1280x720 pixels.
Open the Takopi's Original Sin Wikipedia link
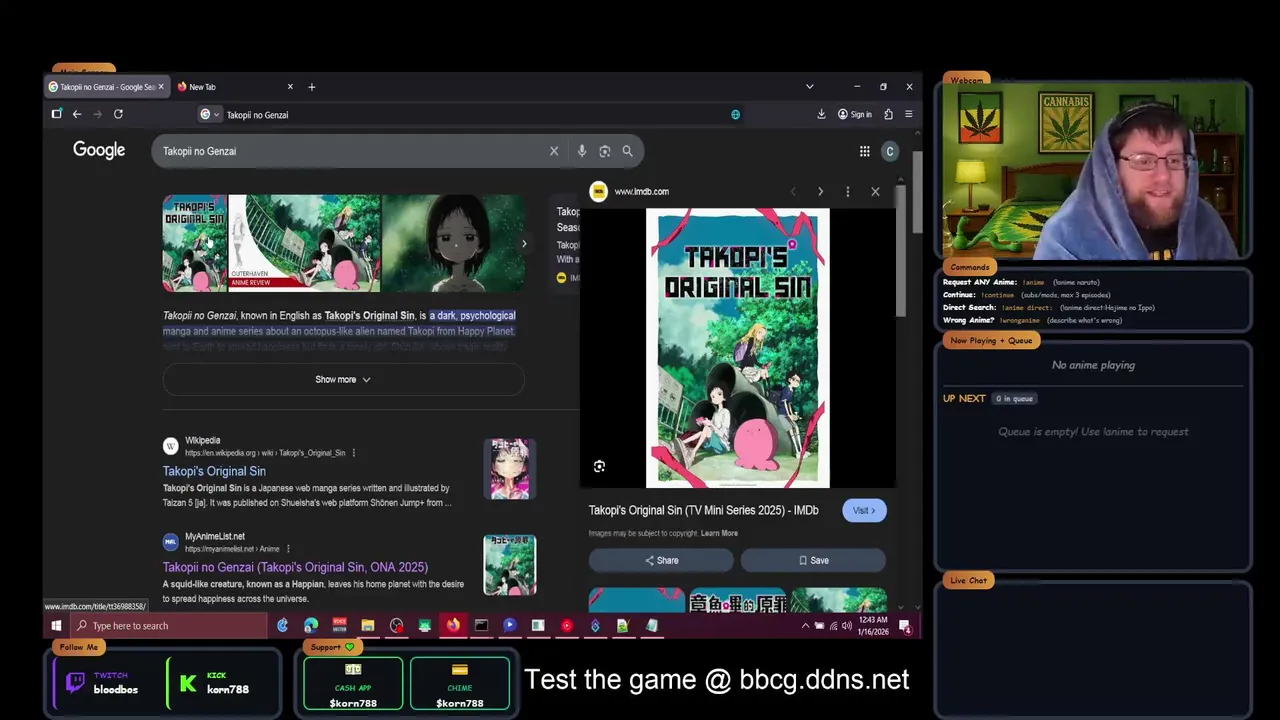tap(214, 471)
